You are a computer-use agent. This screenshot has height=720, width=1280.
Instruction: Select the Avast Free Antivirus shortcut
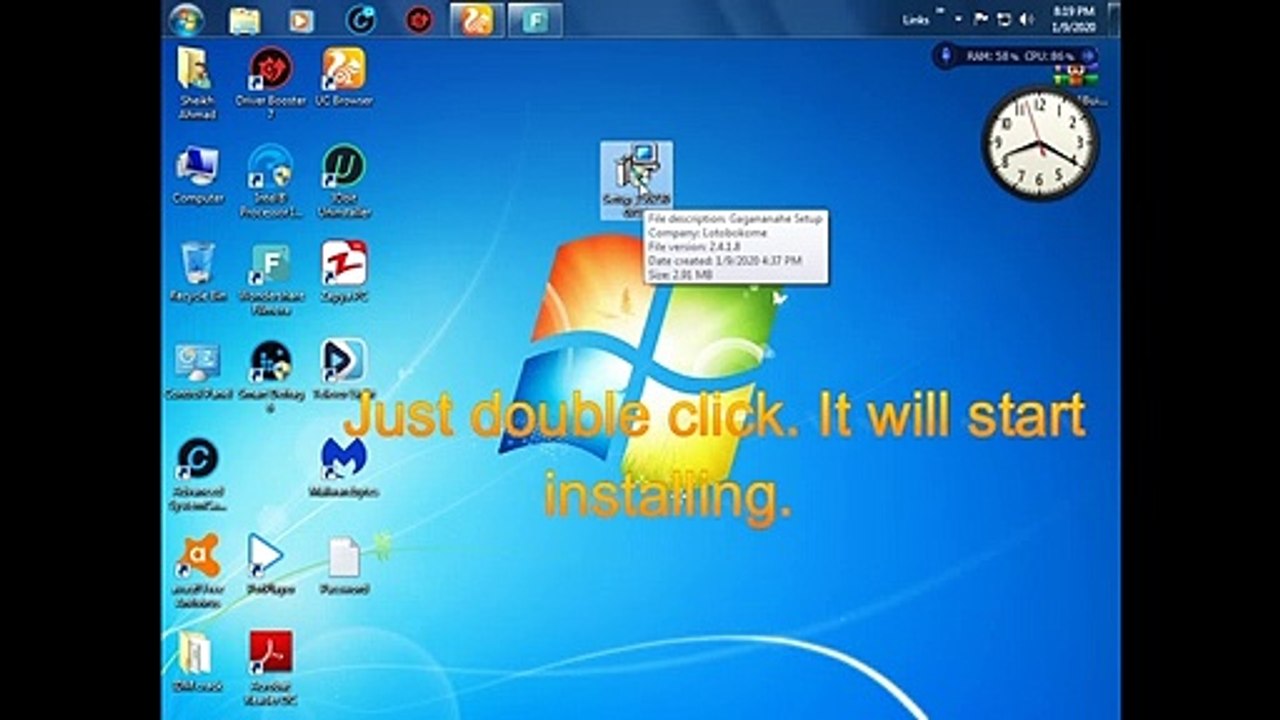(x=197, y=571)
